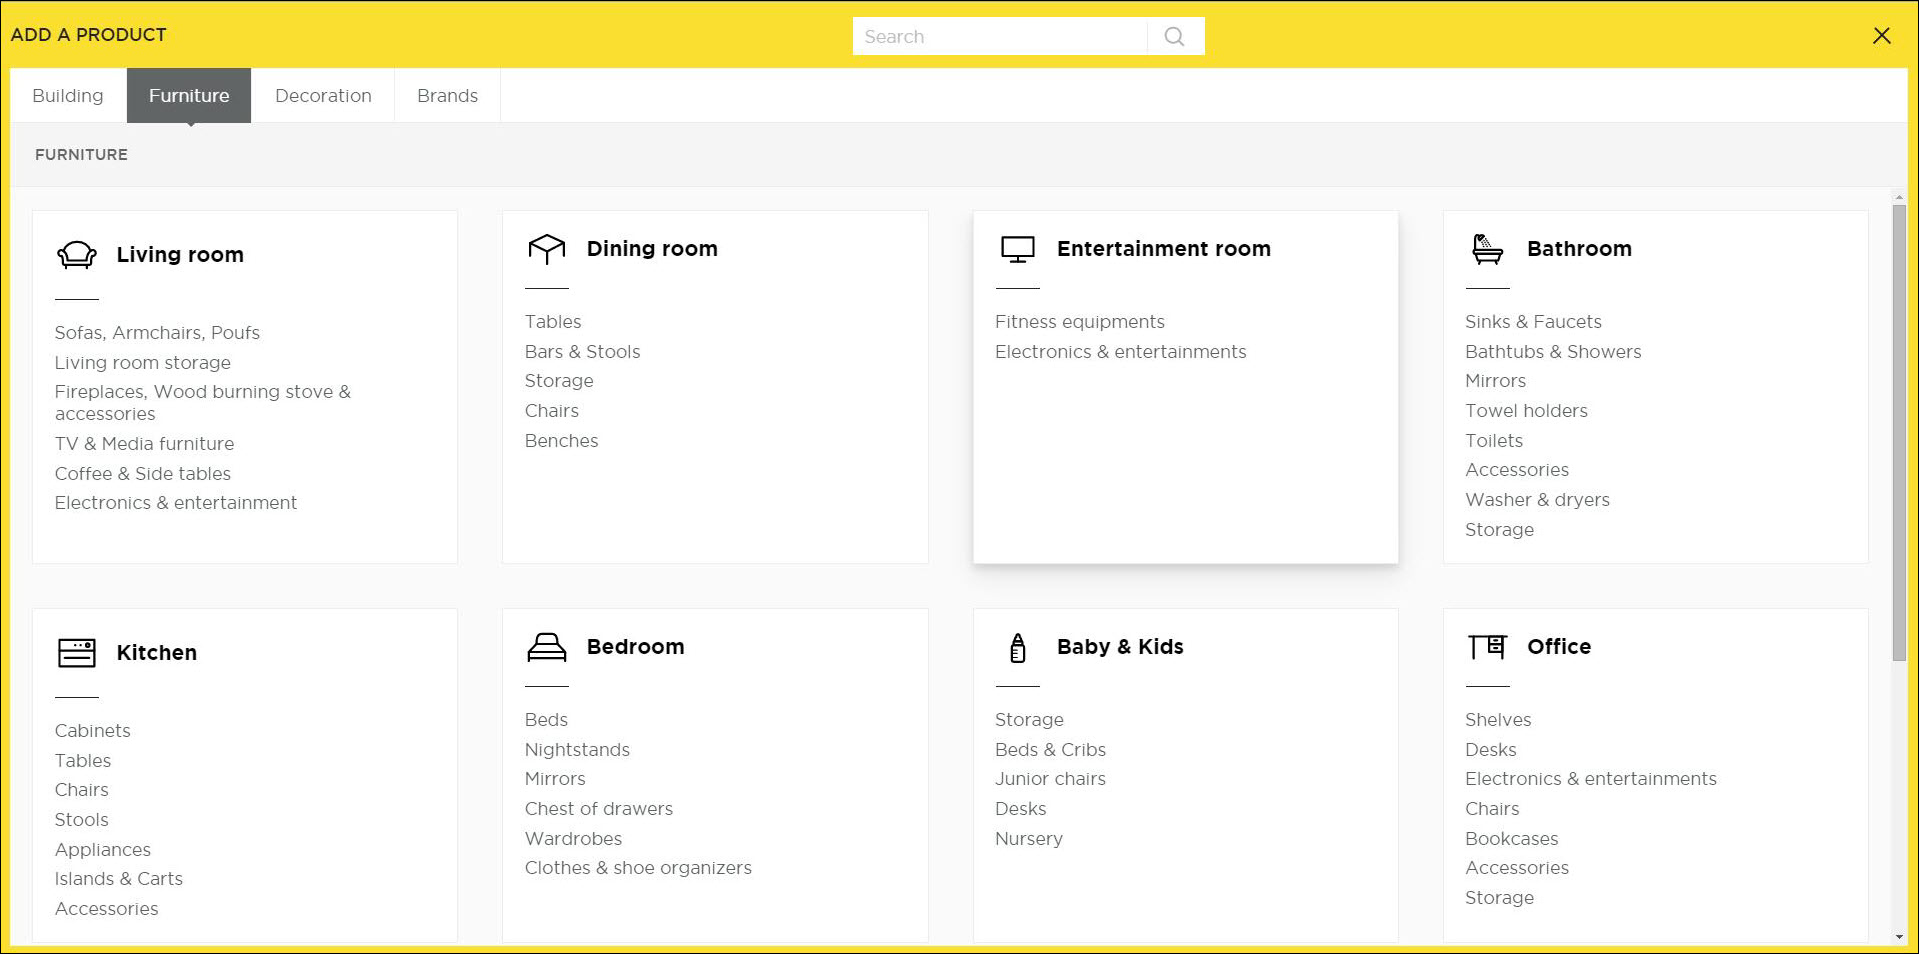The width and height of the screenshot is (1919, 954).
Task: Open Wardrobes
Action: point(573,839)
